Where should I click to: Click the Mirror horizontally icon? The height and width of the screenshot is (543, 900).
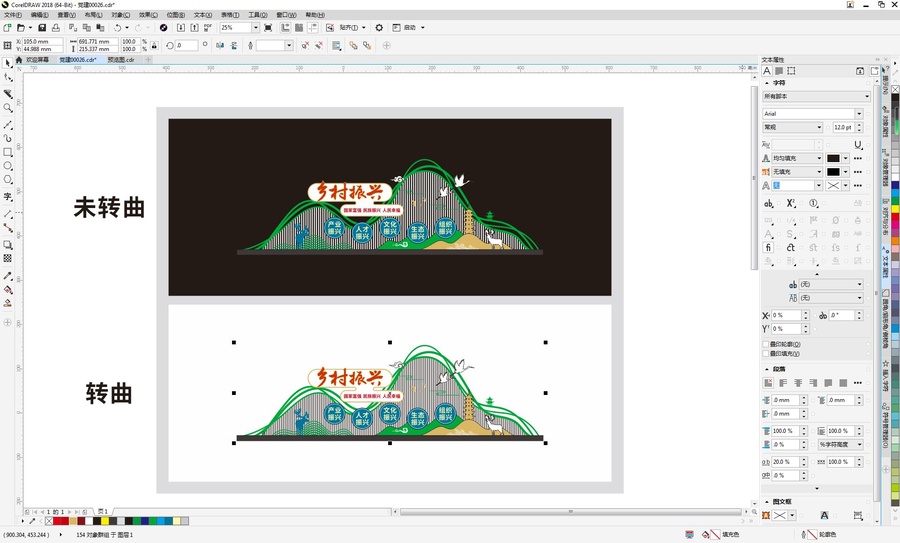pyautogui.click(x=220, y=45)
